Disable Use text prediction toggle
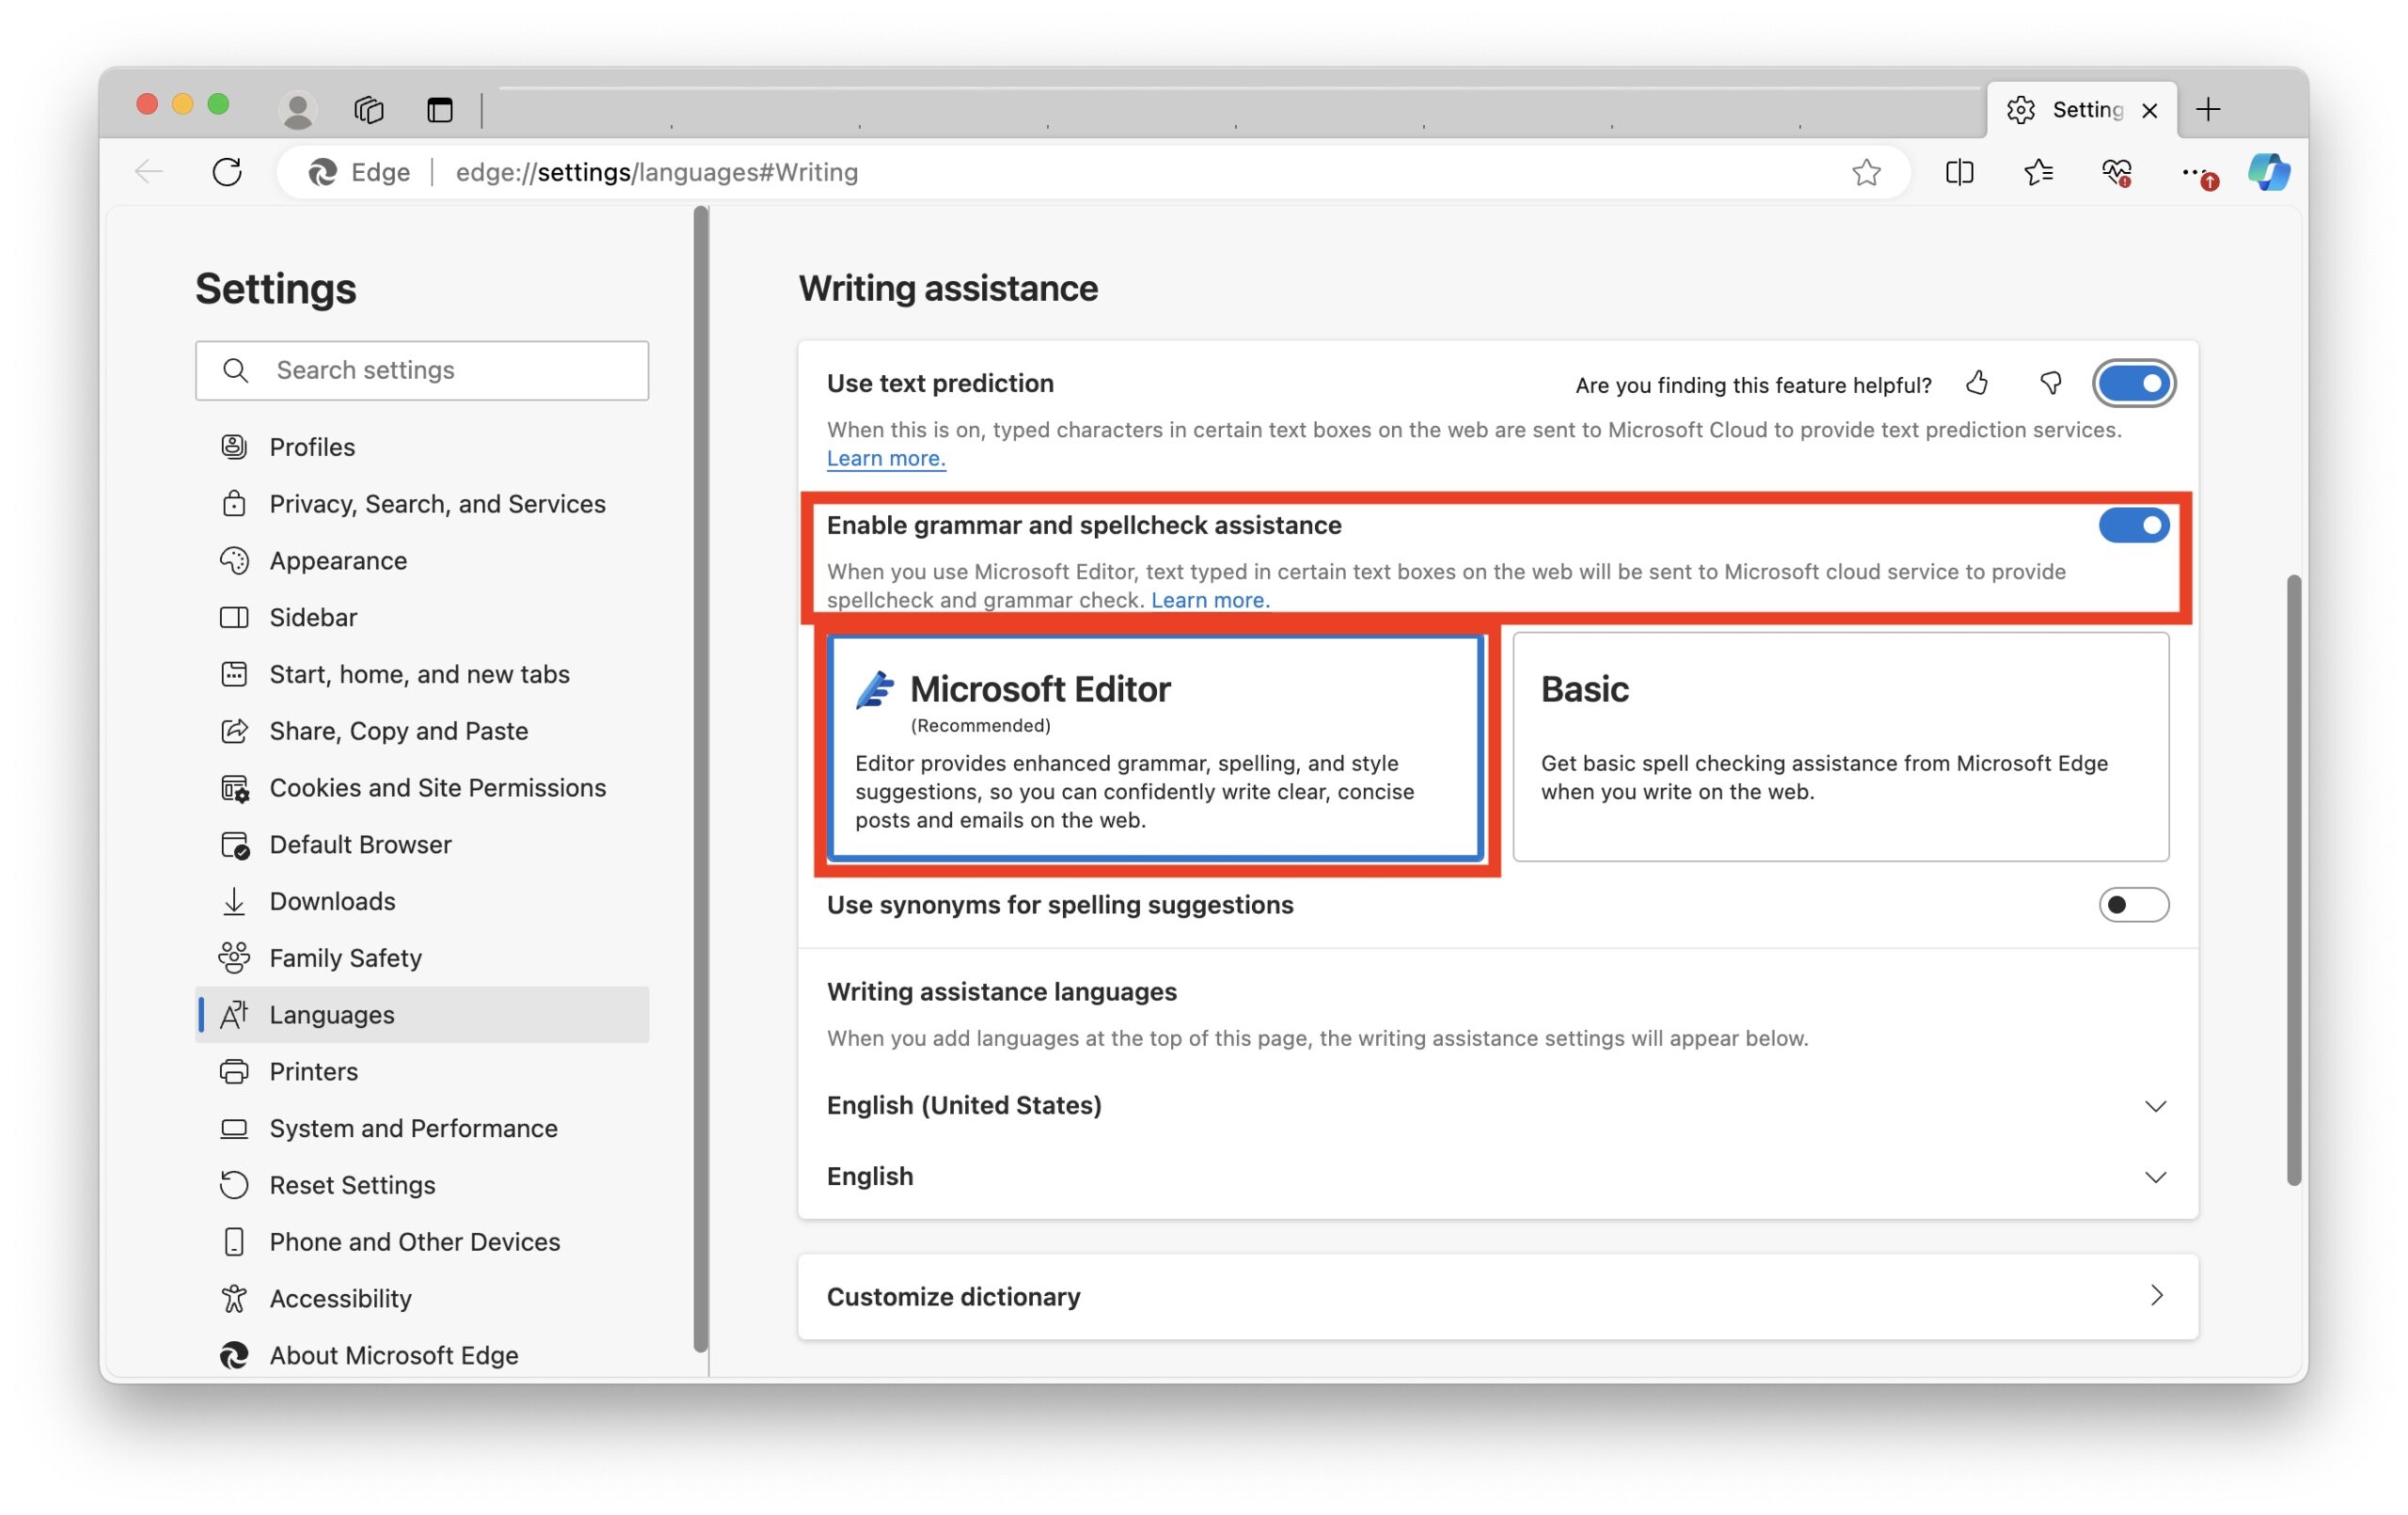 pos(2133,383)
